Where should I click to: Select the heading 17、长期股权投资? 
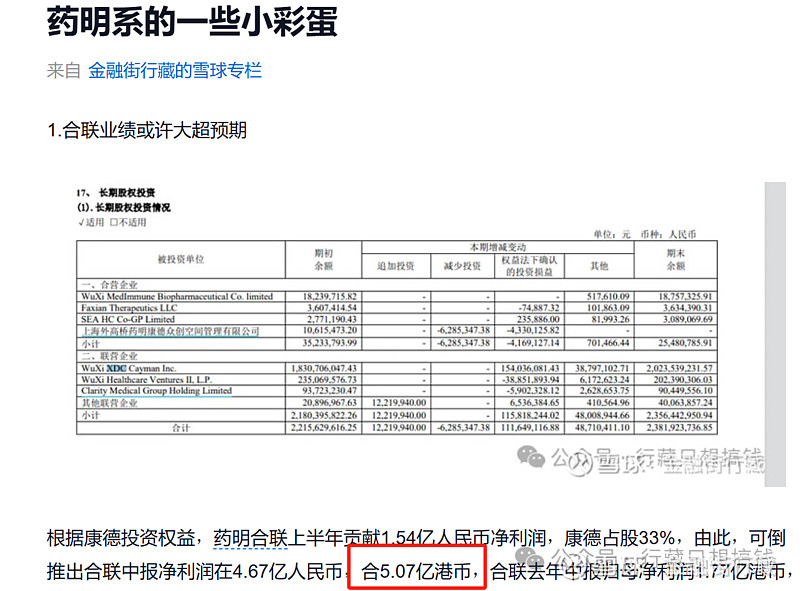click(116, 193)
